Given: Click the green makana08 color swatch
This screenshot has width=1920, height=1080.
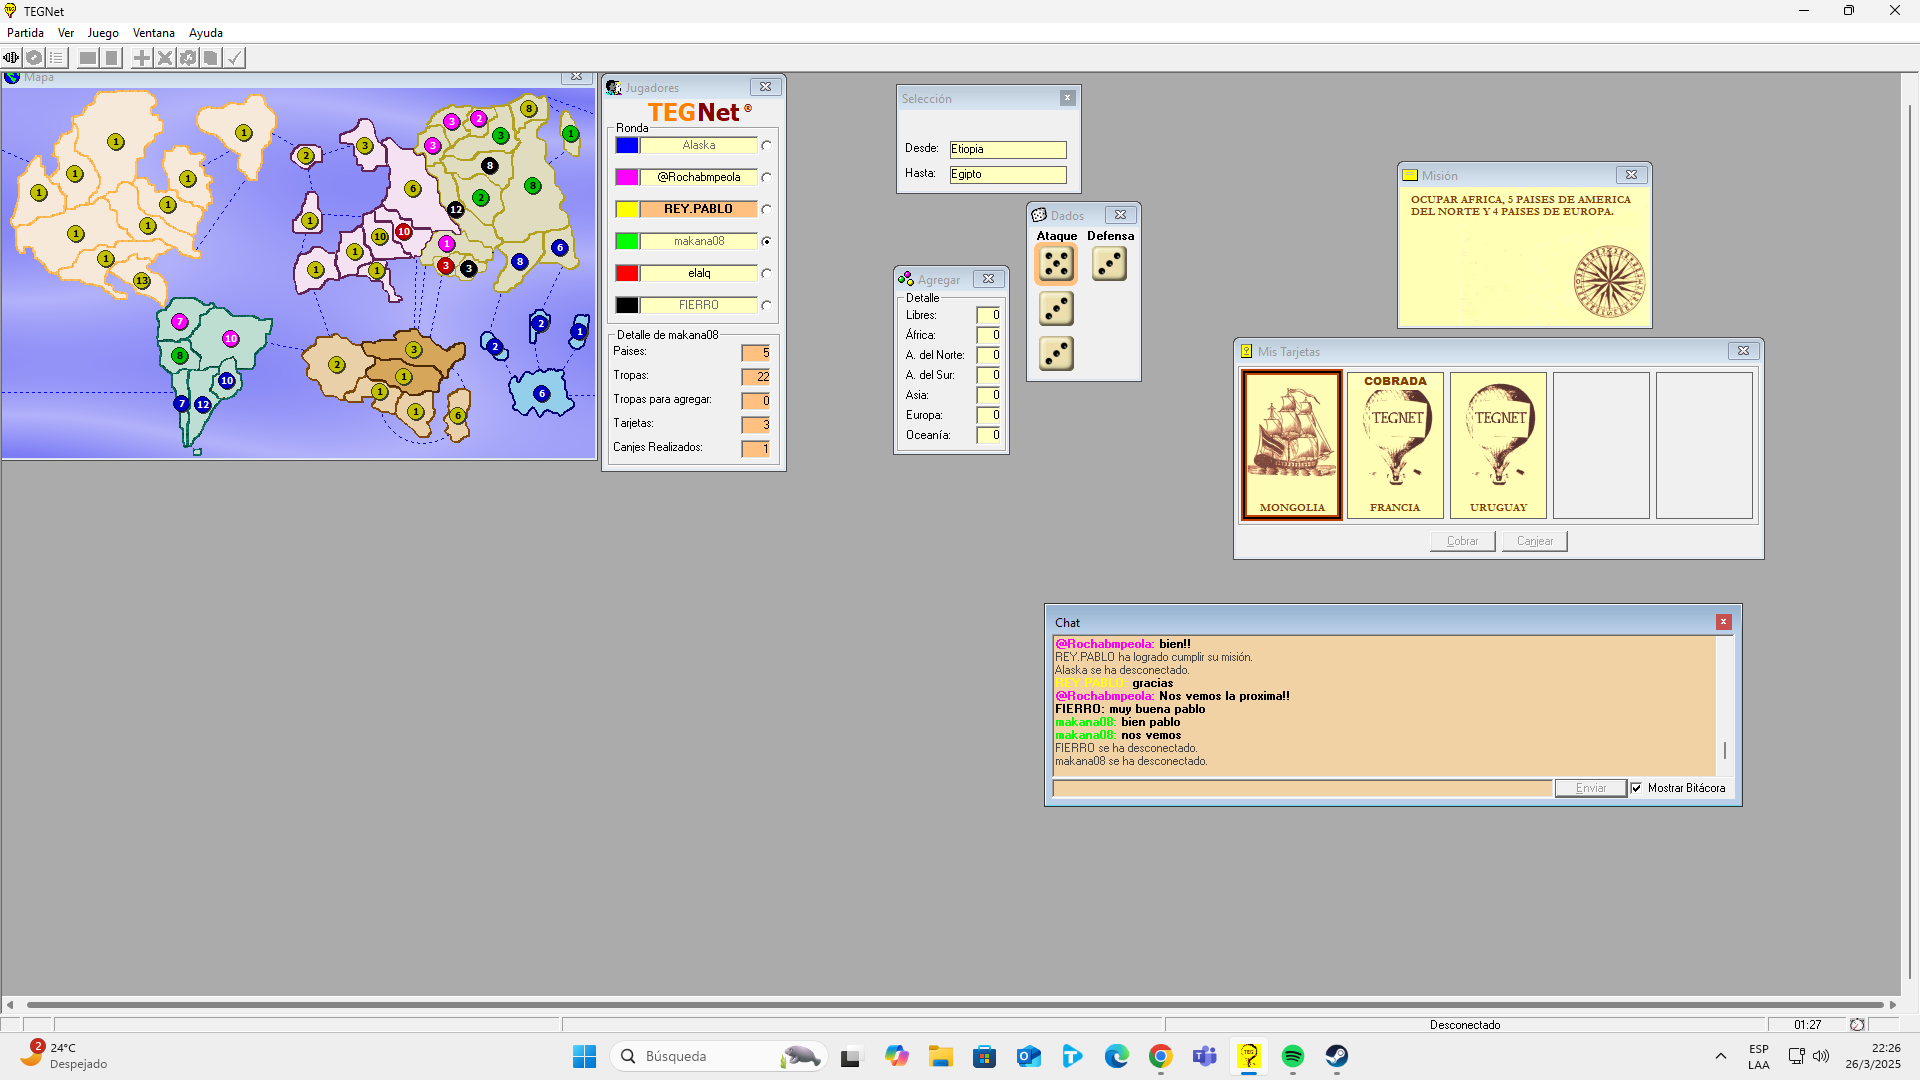Looking at the screenshot, I should pos(627,241).
